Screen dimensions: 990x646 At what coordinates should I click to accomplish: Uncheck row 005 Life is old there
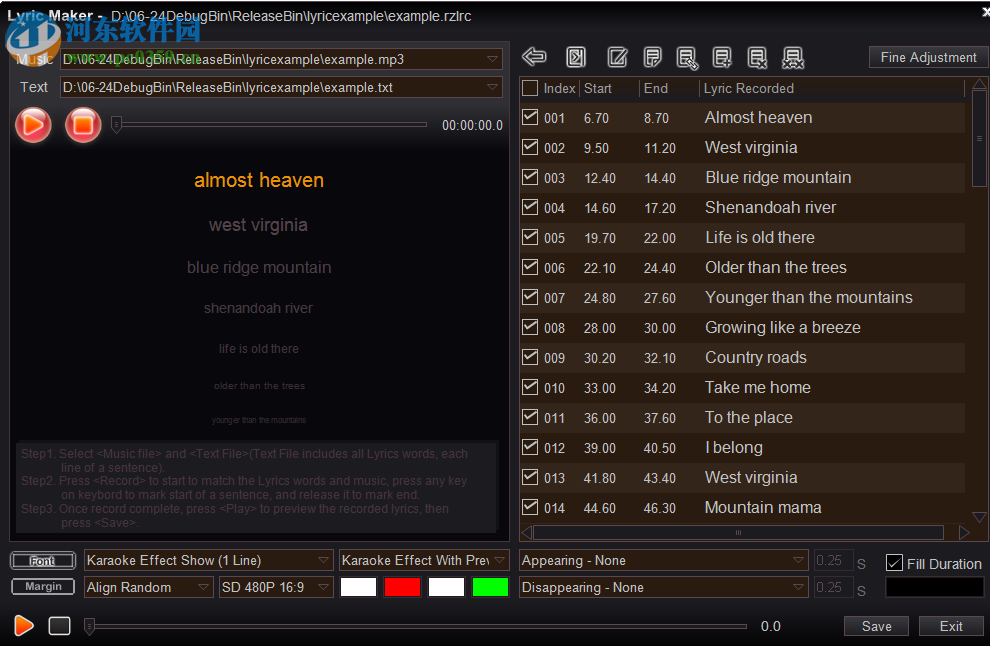click(x=530, y=237)
